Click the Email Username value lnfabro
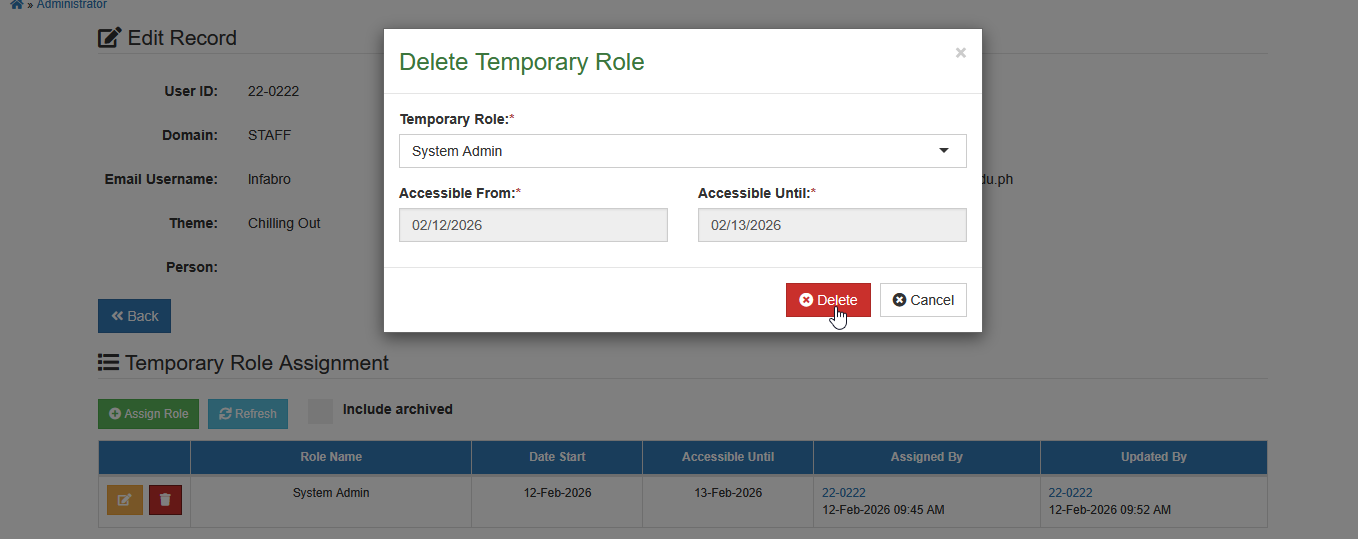The height and width of the screenshot is (539, 1358). pyautogui.click(x=269, y=179)
